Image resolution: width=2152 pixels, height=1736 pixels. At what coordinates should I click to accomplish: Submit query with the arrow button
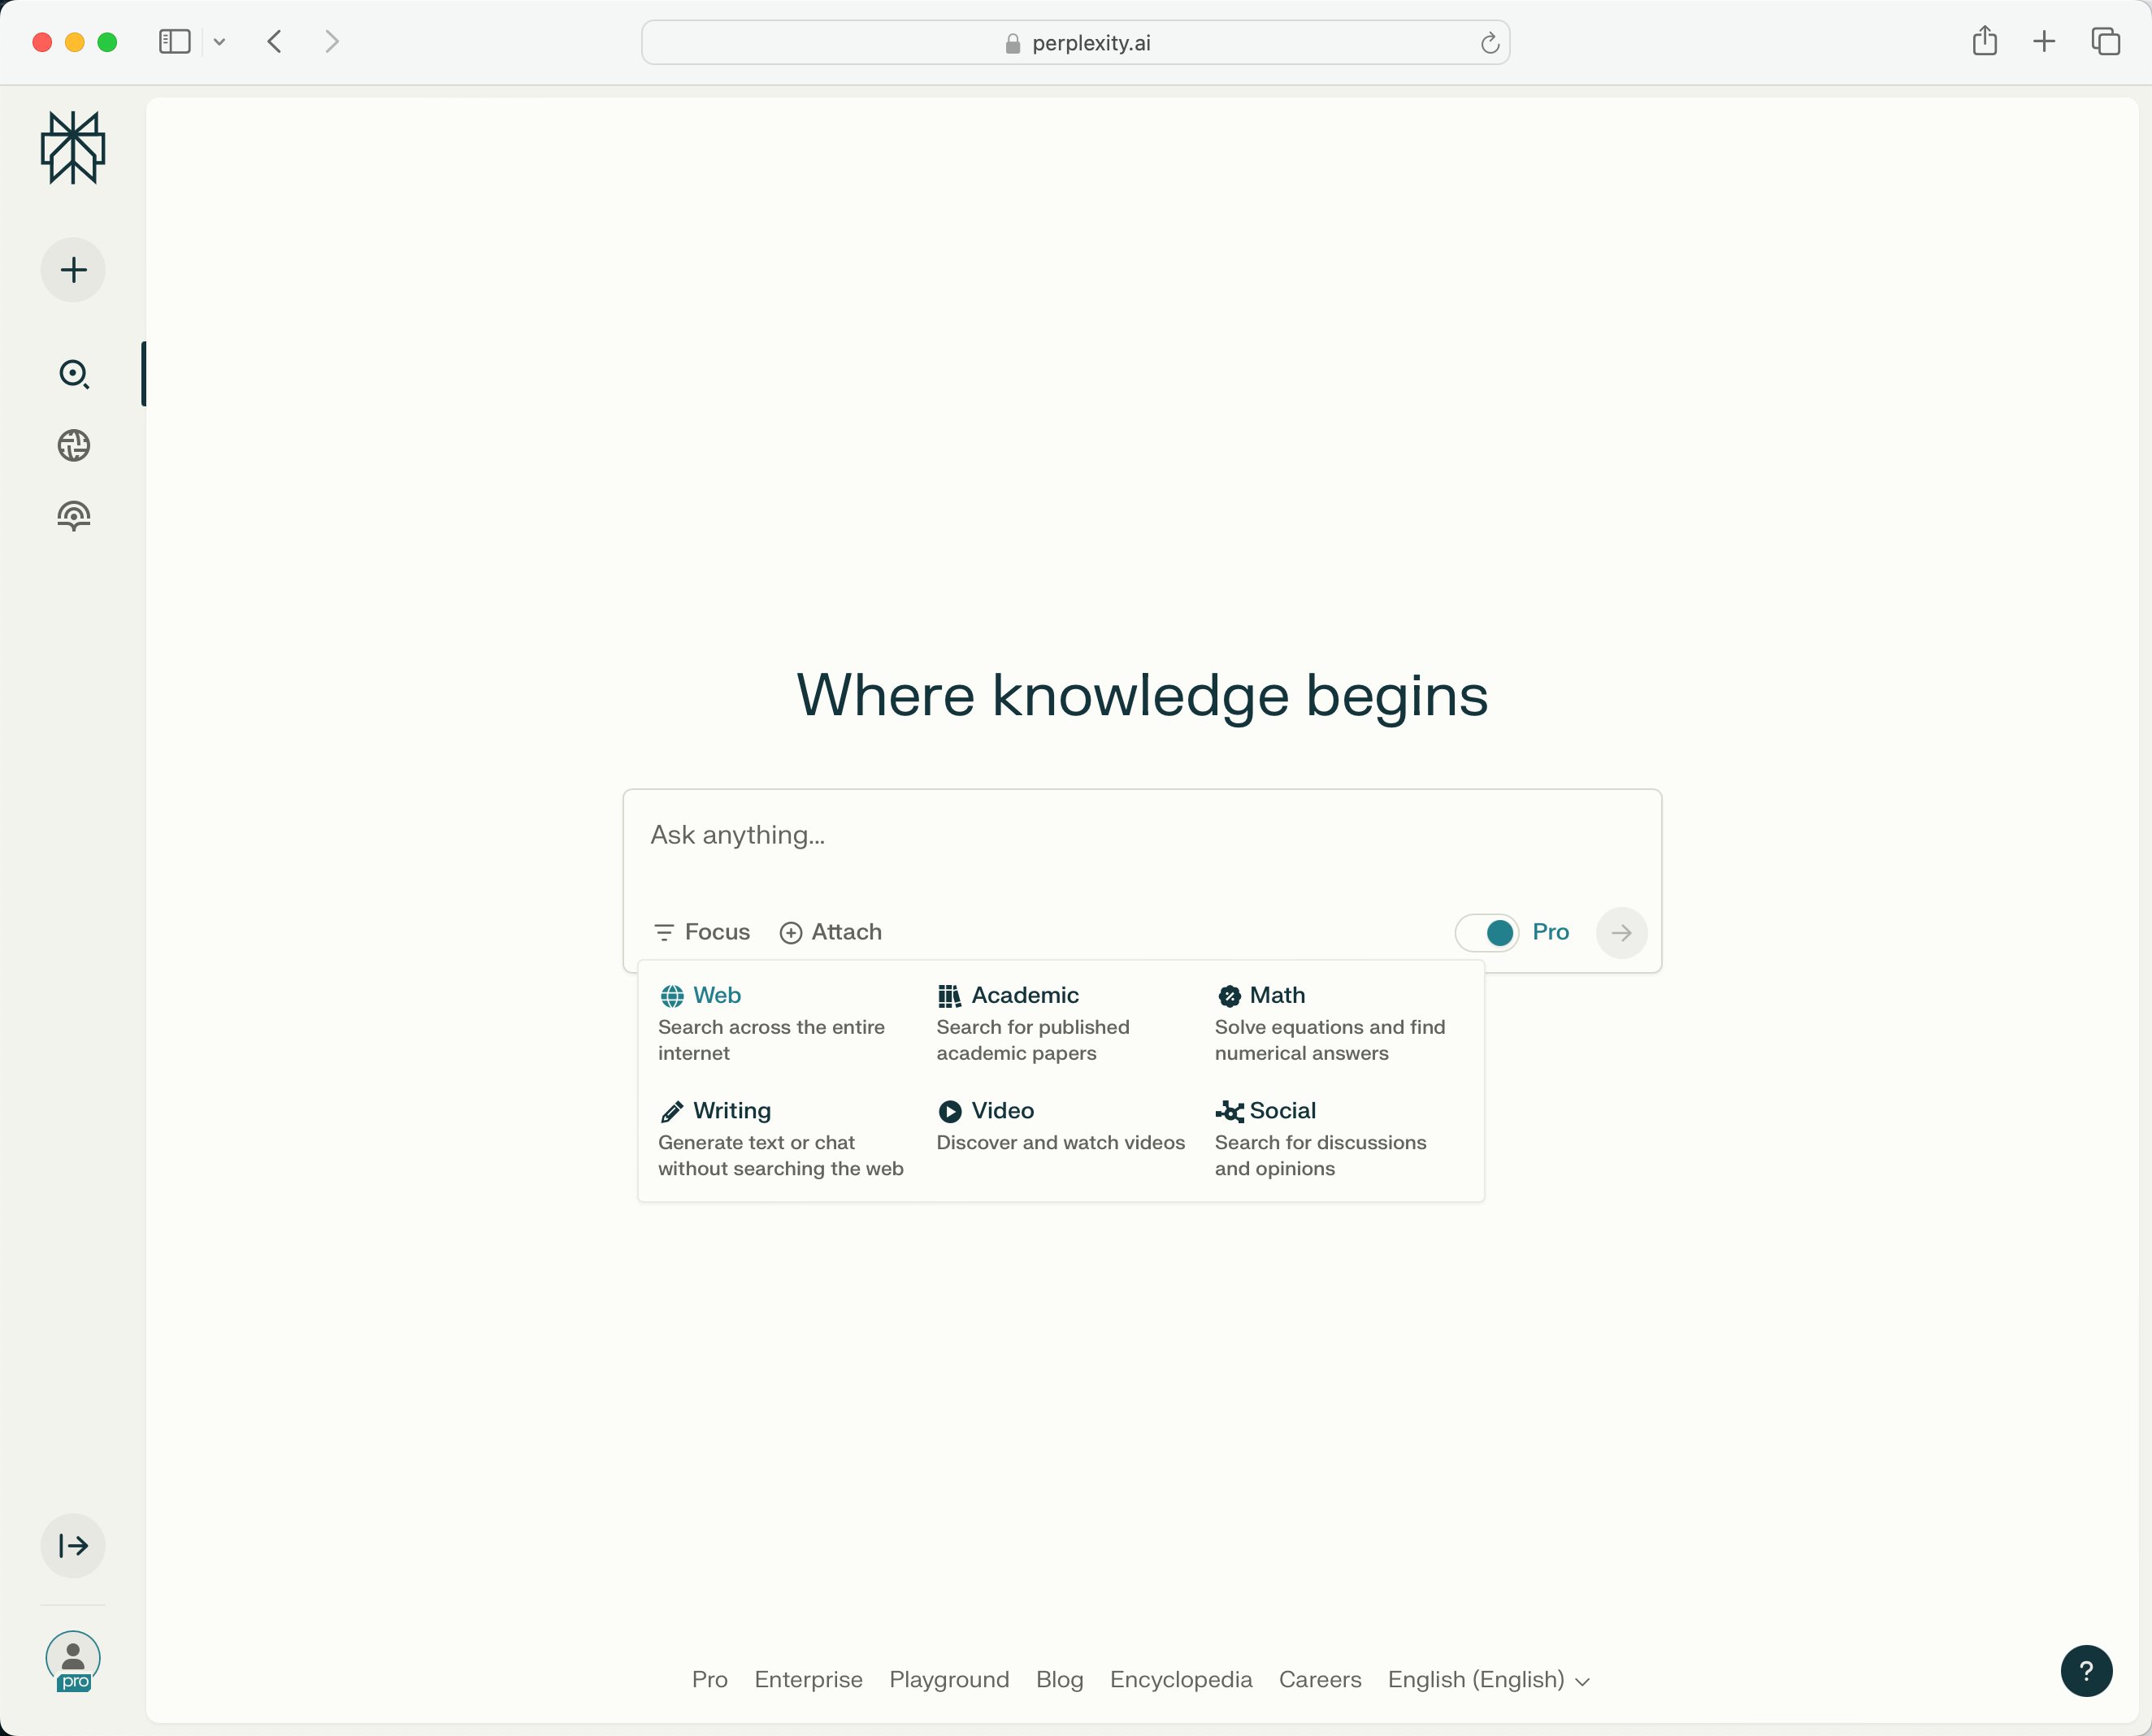pos(1621,933)
